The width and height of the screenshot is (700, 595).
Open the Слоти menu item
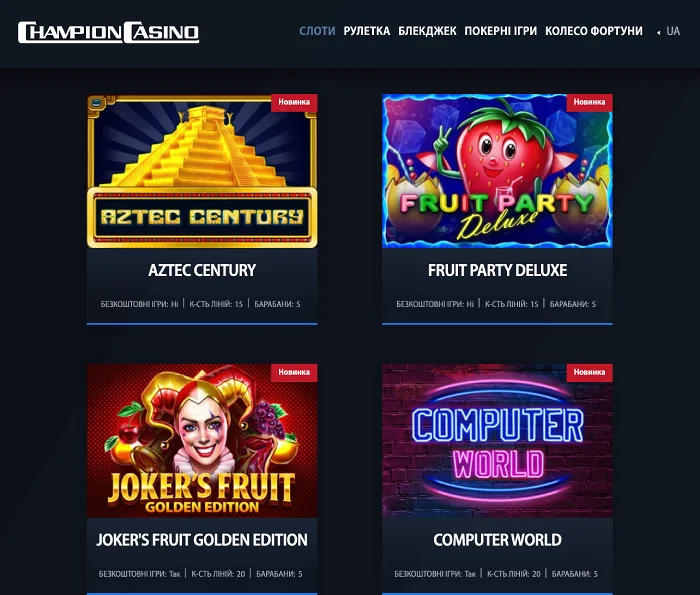point(317,31)
